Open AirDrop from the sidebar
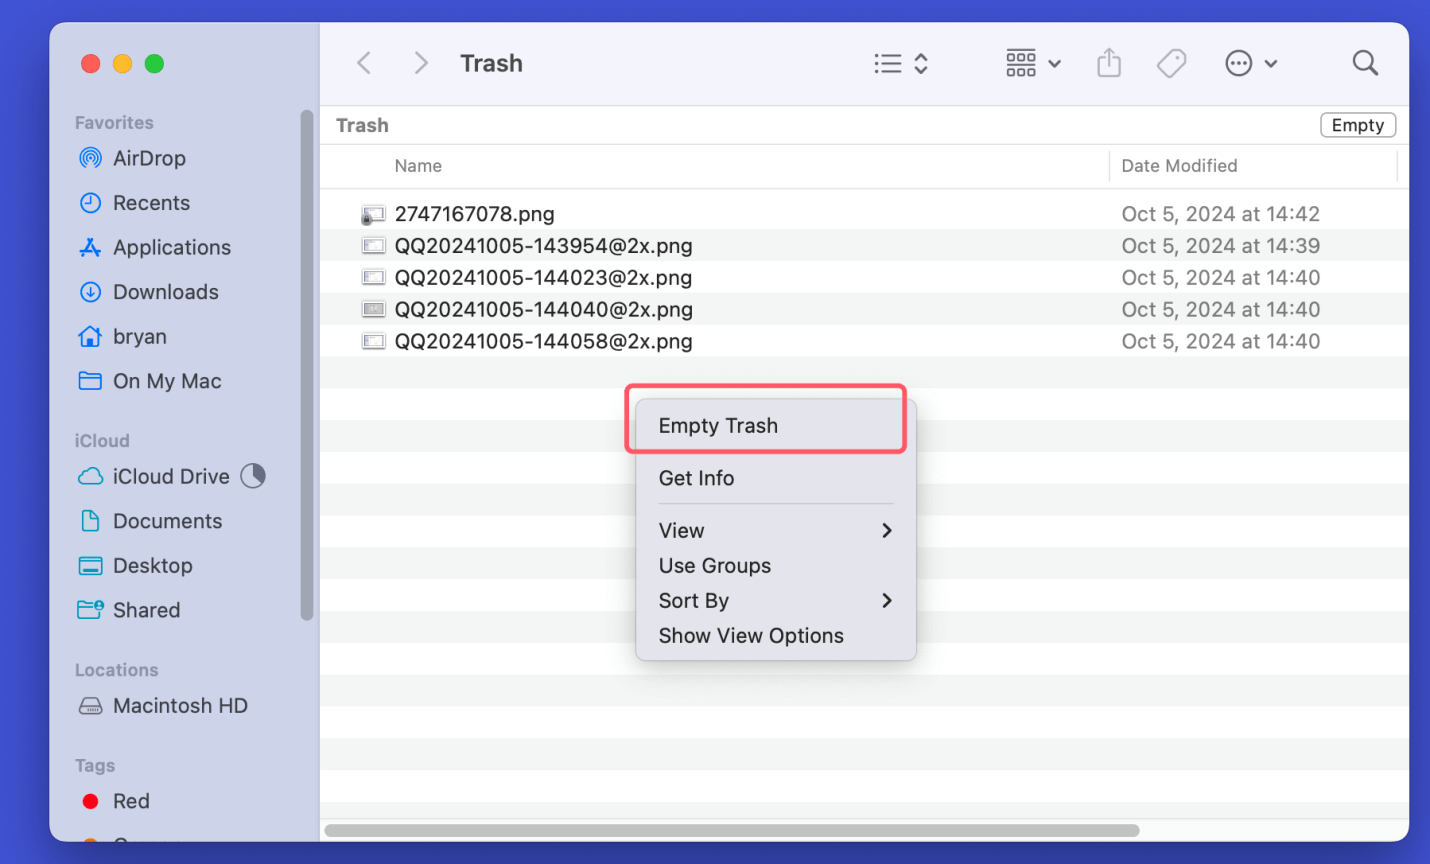Image resolution: width=1430 pixels, height=864 pixels. tap(148, 158)
